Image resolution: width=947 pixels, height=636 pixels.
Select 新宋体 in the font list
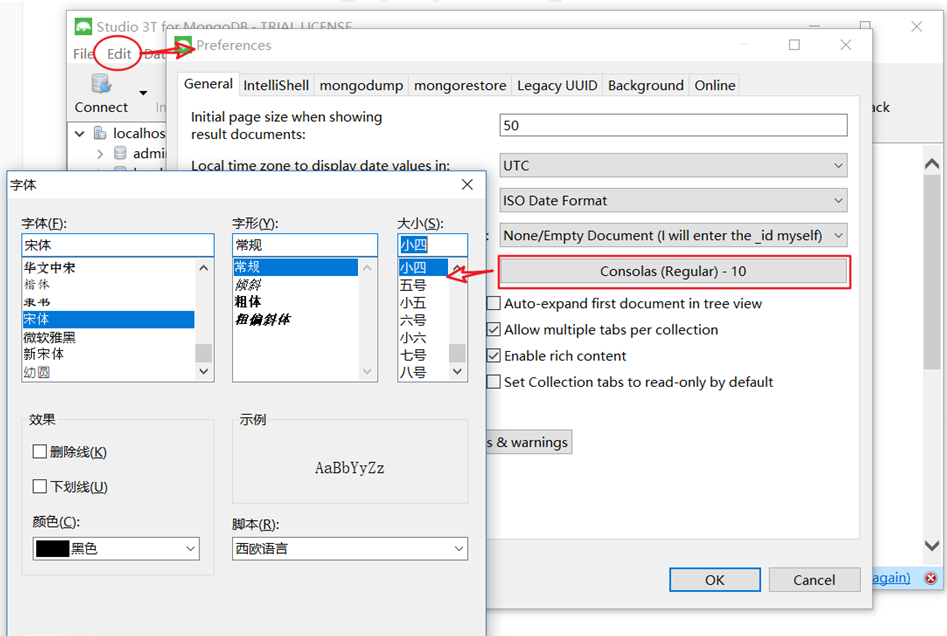click(x=108, y=354)
